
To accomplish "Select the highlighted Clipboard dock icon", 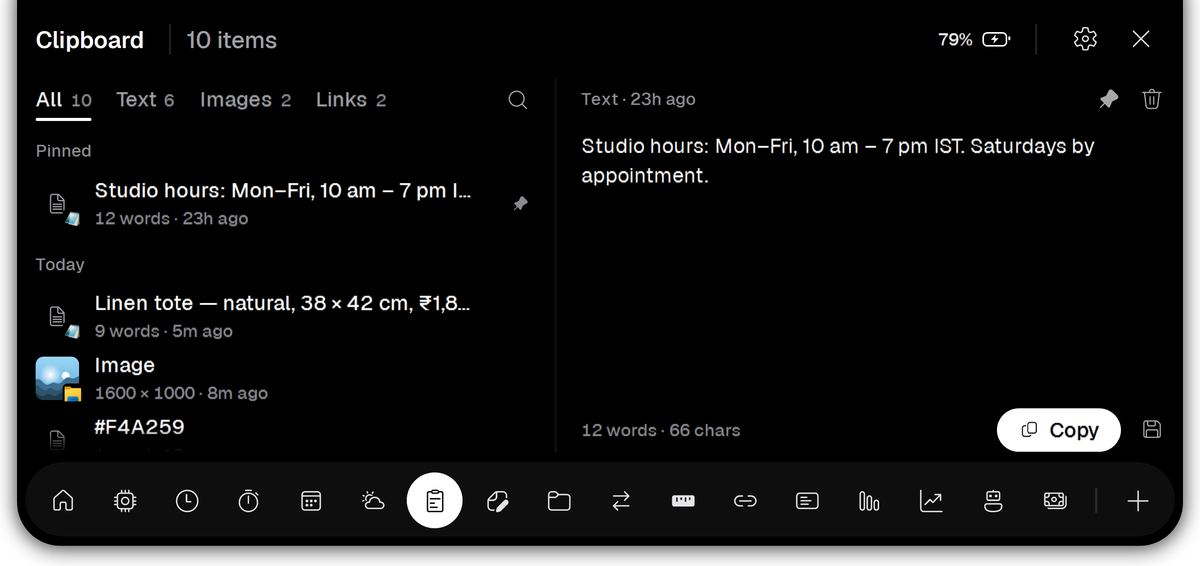I will [435, 501].
